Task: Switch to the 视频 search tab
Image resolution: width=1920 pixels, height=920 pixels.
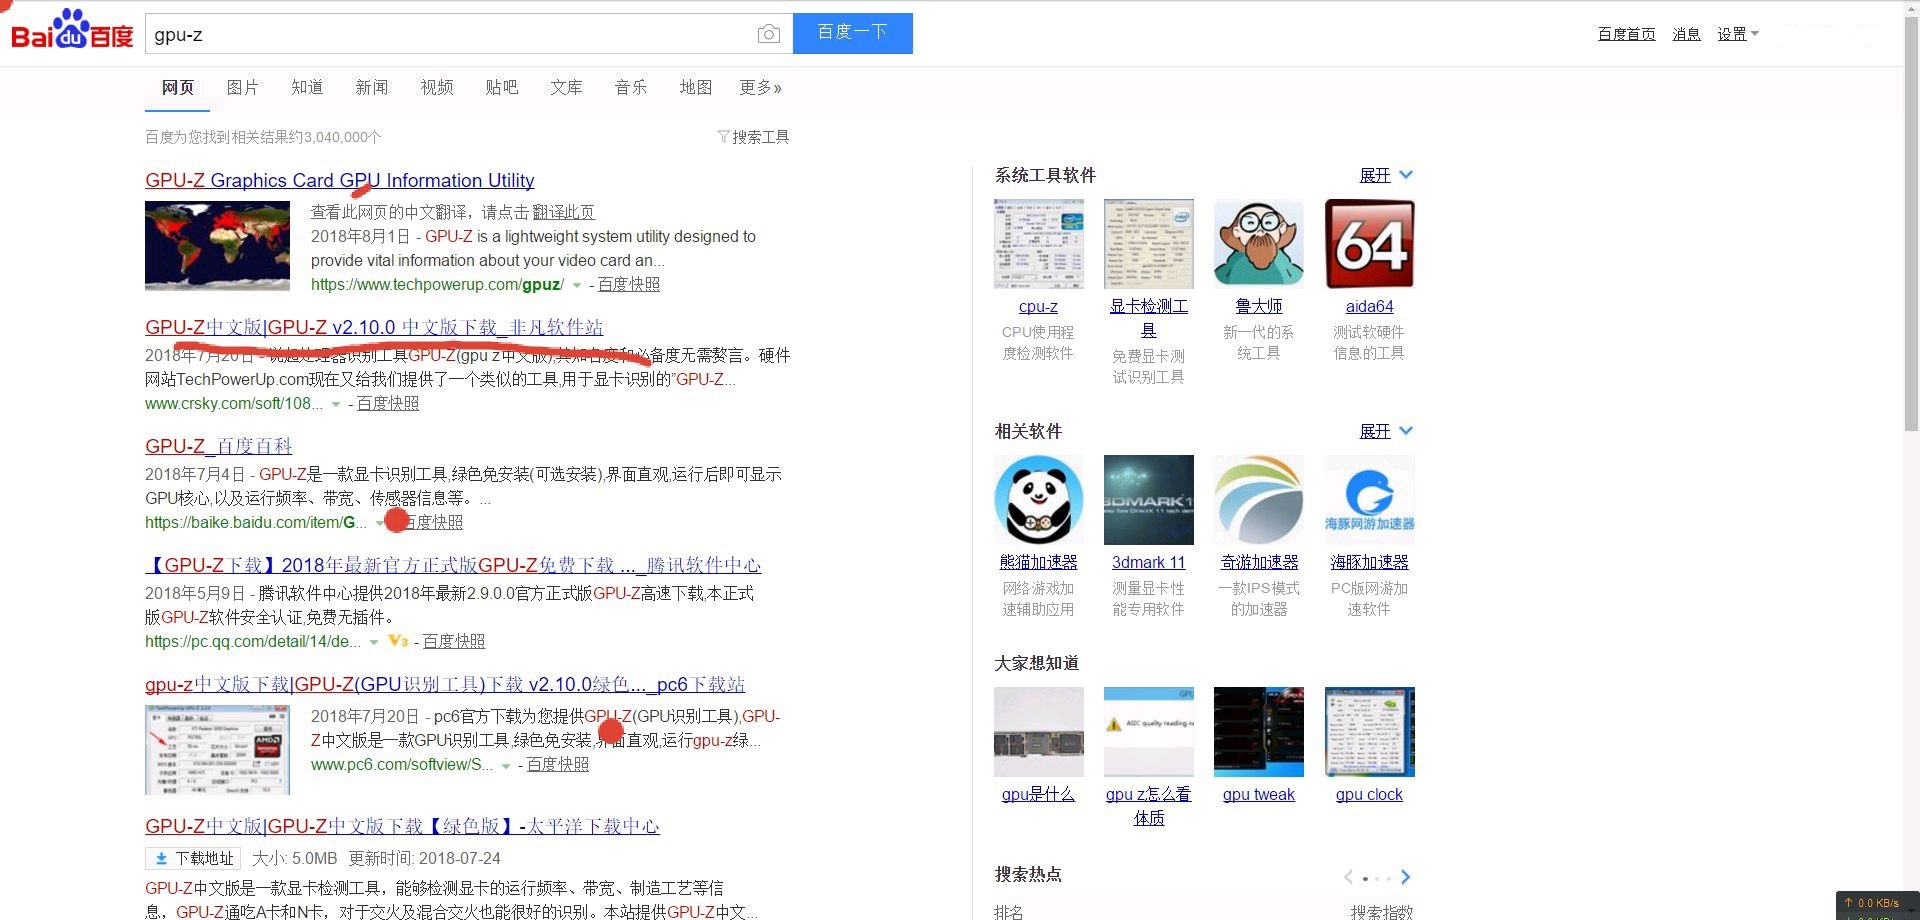Action: (436, 87)
